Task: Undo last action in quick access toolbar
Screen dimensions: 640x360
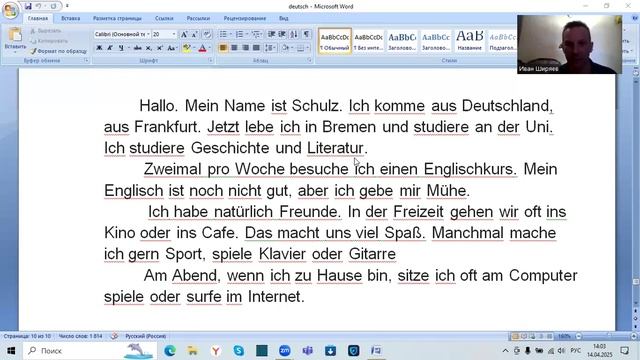Action: point(38,6)
